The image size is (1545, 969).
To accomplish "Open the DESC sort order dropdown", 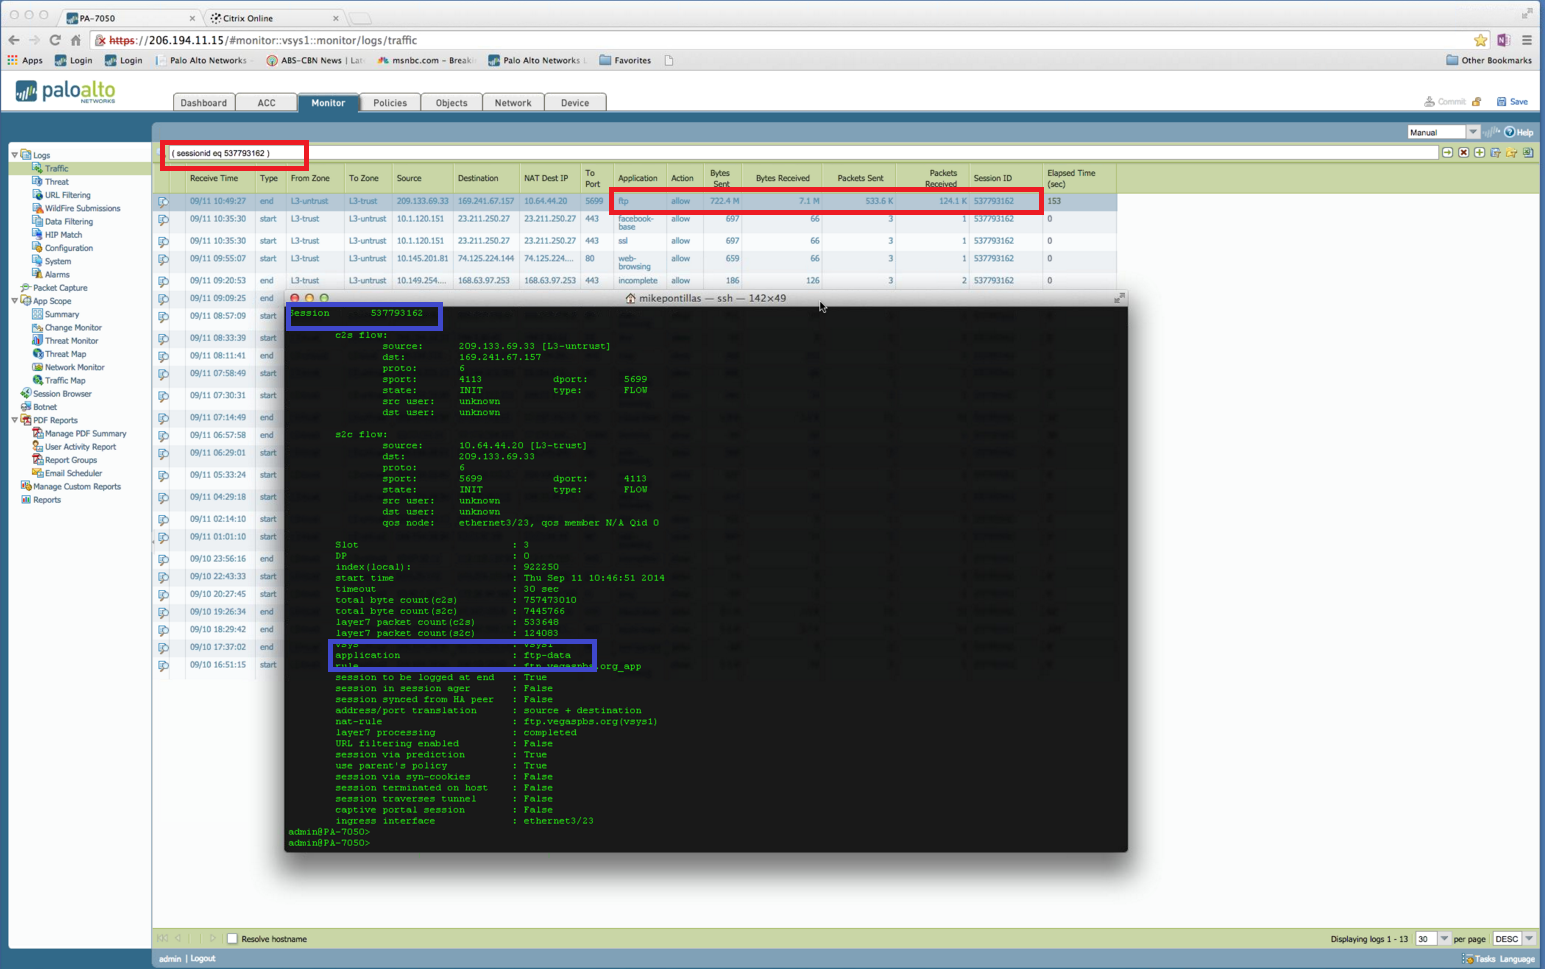I will [x=1529, y=939].
